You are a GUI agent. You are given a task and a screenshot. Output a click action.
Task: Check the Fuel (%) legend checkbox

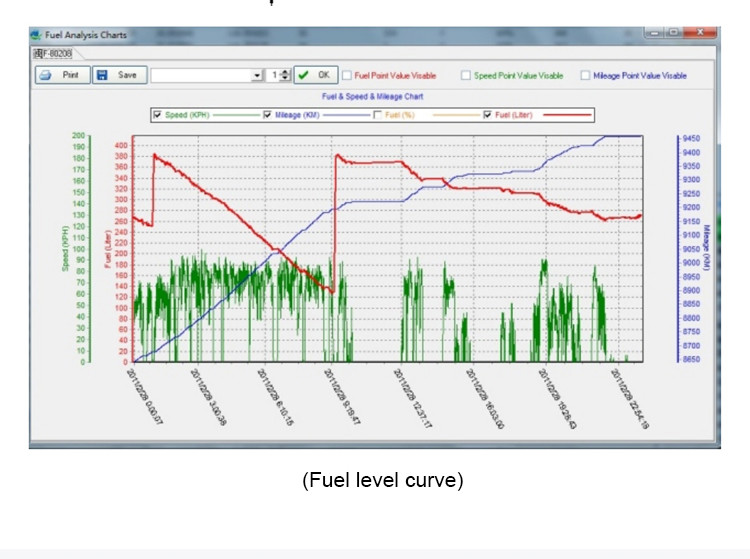(x=377, y=115)
